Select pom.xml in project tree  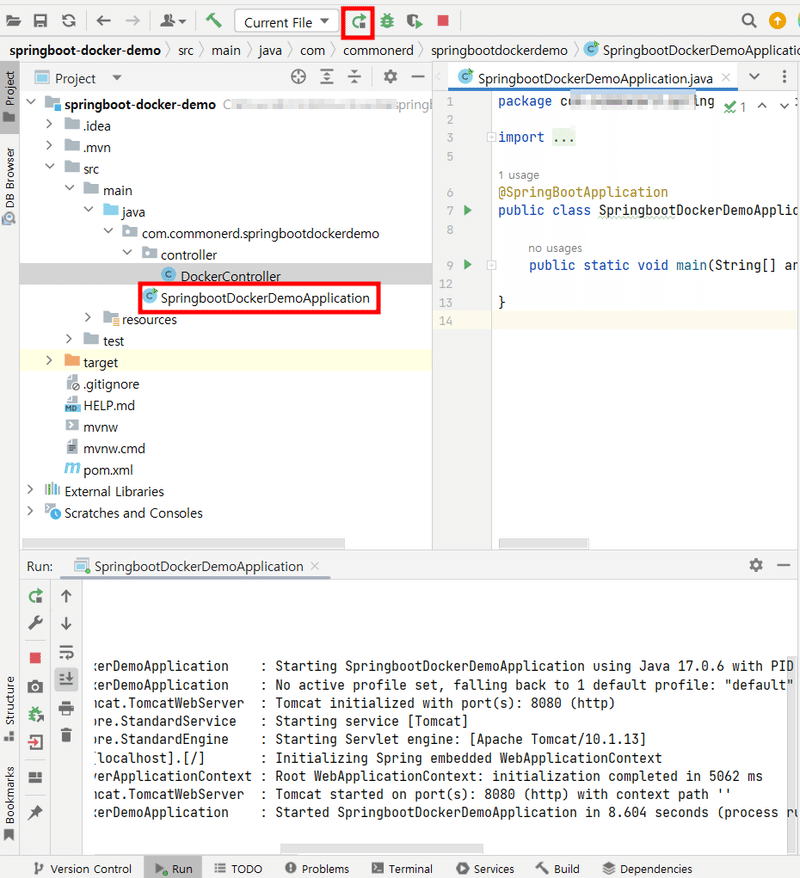click(x=108, y=470)
